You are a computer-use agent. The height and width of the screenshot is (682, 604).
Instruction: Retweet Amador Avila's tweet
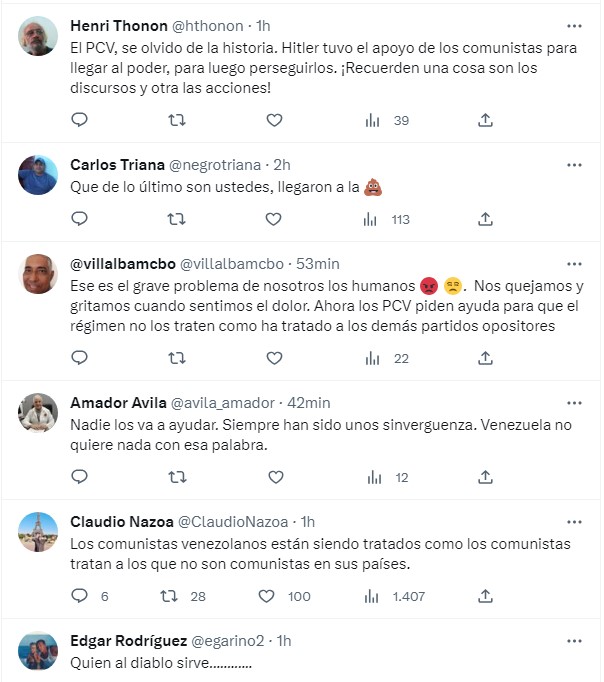click(177, 478)
